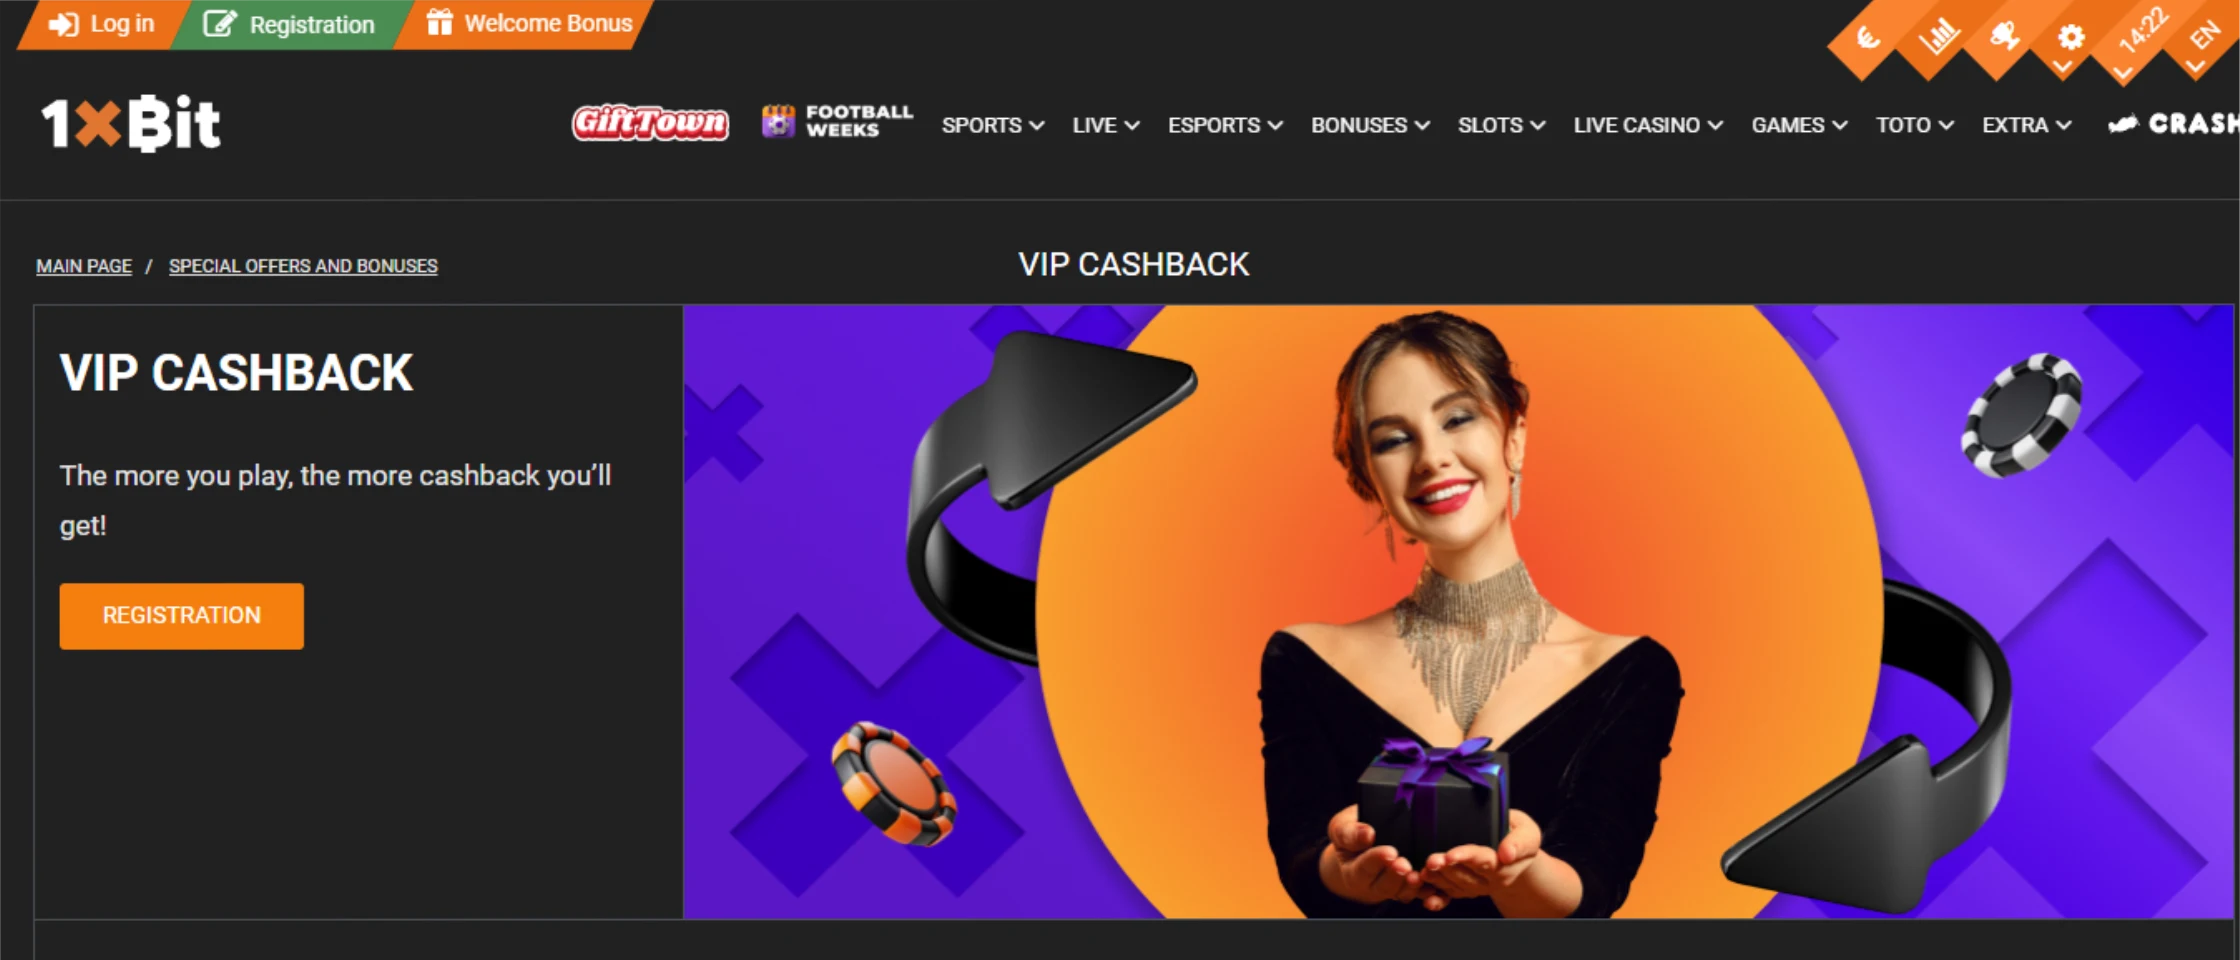Follow the MAIN PAGE breadcrumb link
The width and height of the screenshot is (2240, 960).
click(84, 266)
